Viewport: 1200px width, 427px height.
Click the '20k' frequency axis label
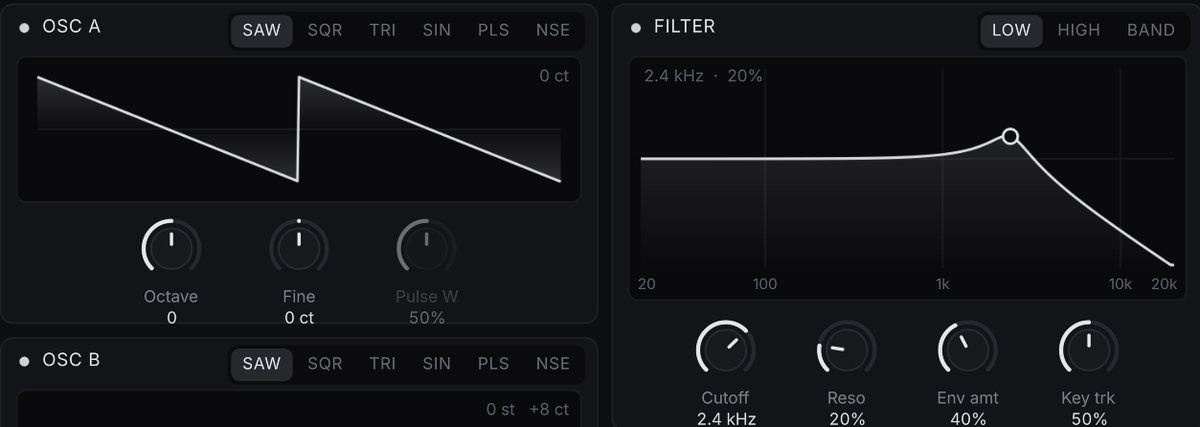click(1164, 284)
